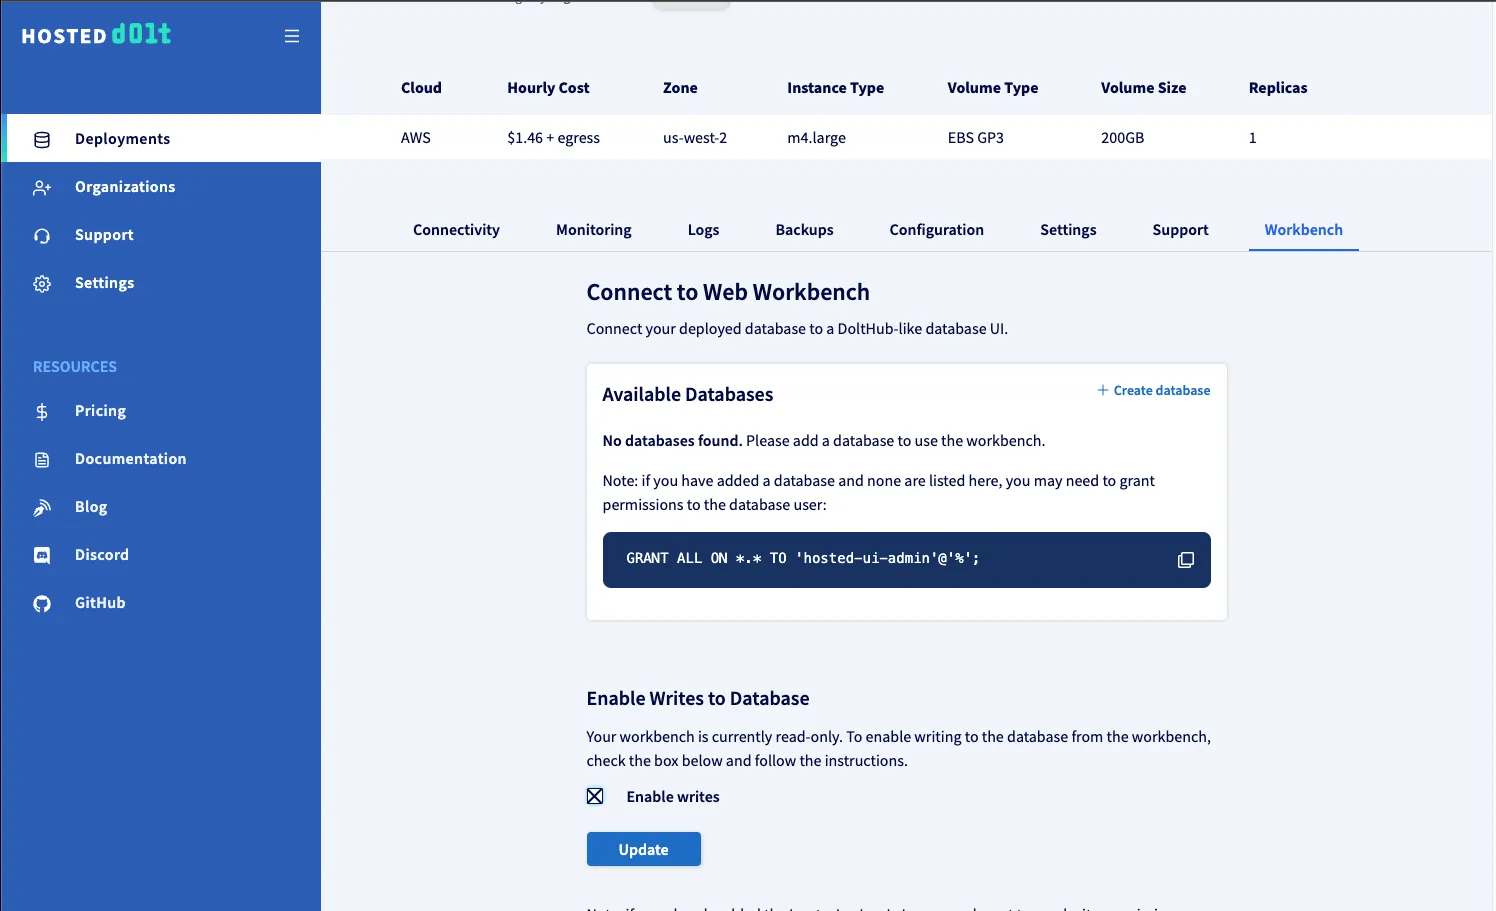Collapse sidebar with hamburger menu icon

(292, 36)
